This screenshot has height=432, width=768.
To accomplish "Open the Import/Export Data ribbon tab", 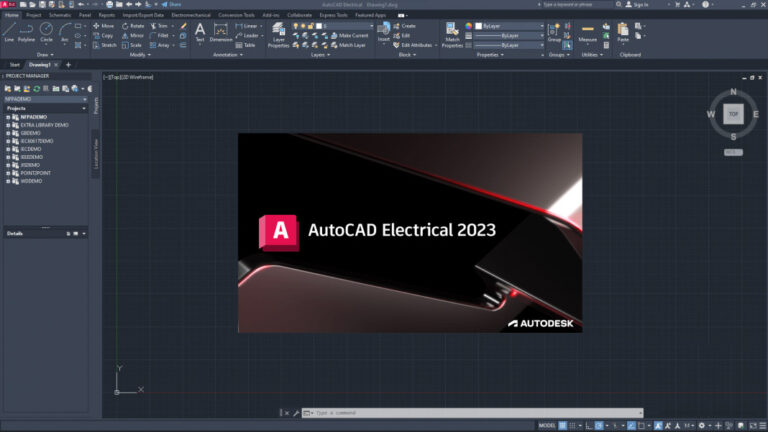I will 143,15.
